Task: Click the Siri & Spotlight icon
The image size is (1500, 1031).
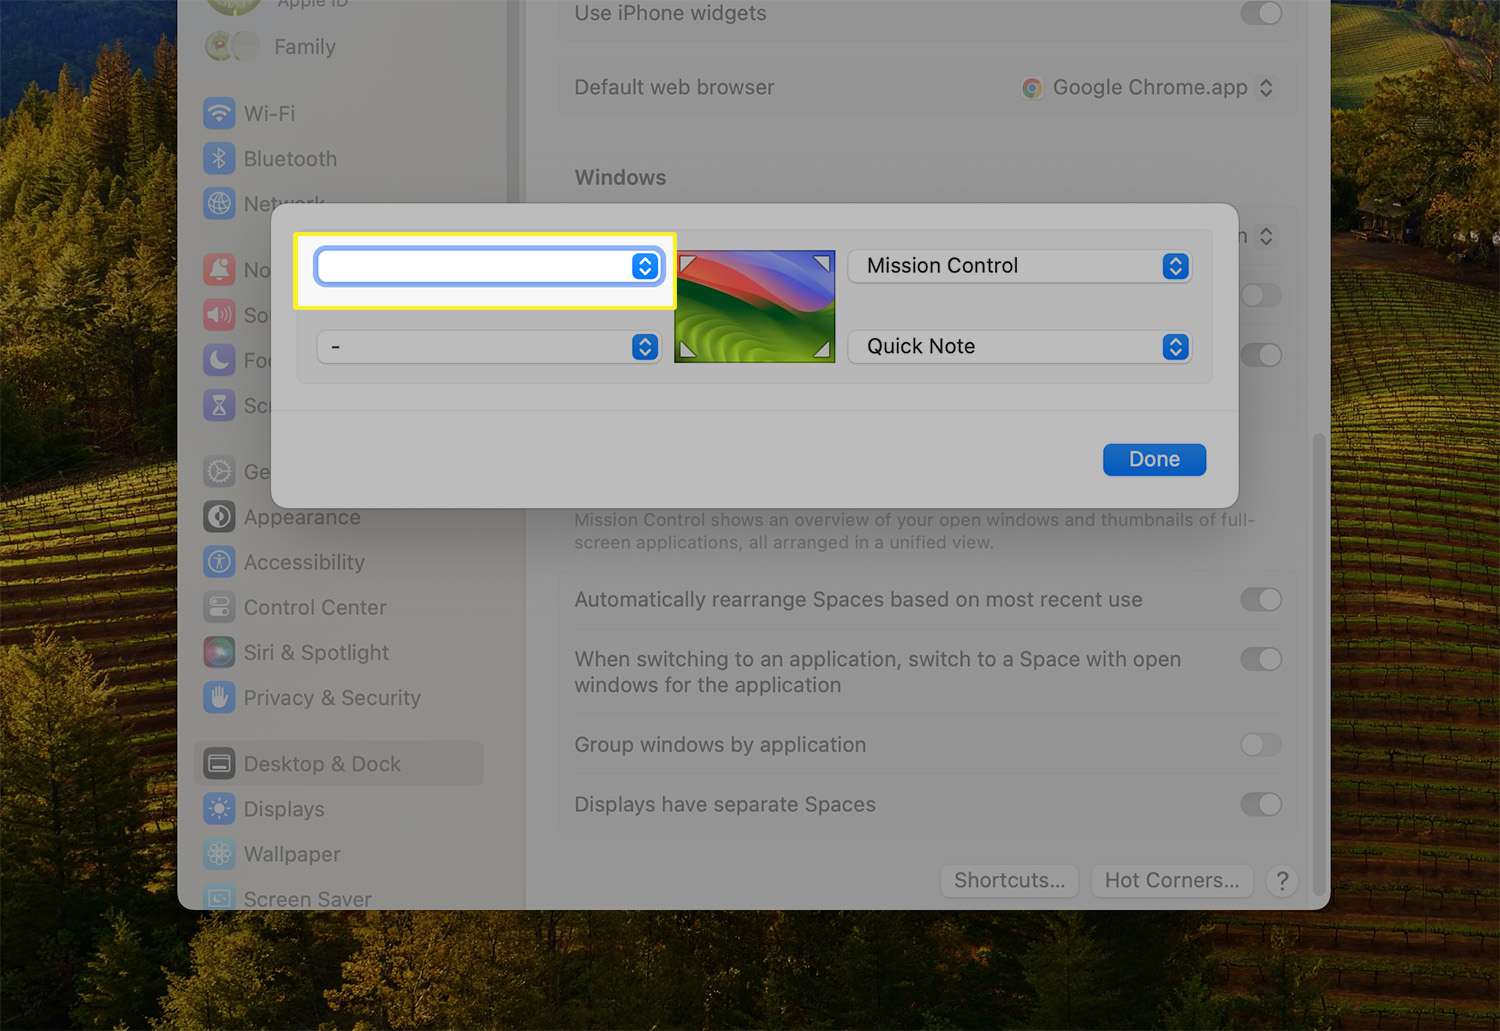Action: pyautogui.click(x=219, y=652)
